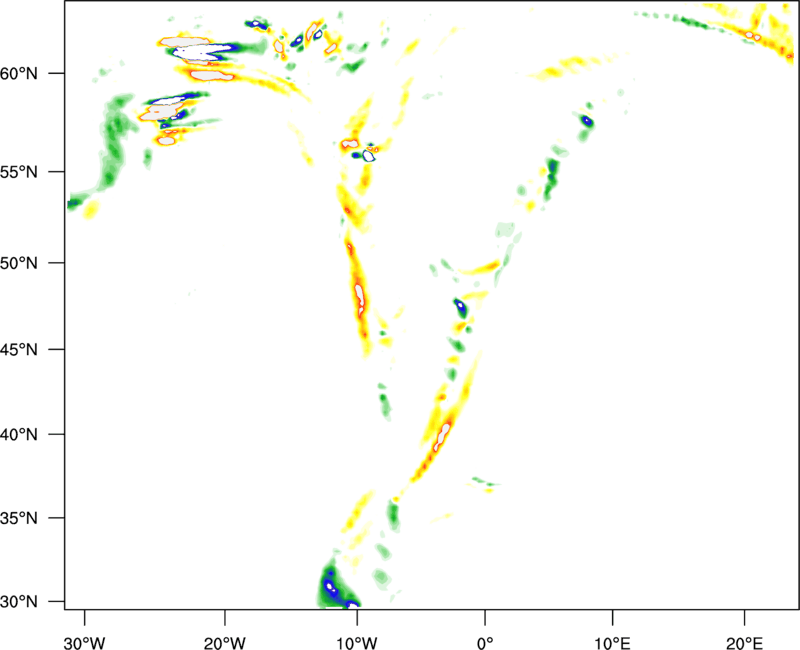Image resolution: width=800 pixels, height=650 pixels.
Task: Click the 40°N latitude axis label
Action: (x=19, y=435)
